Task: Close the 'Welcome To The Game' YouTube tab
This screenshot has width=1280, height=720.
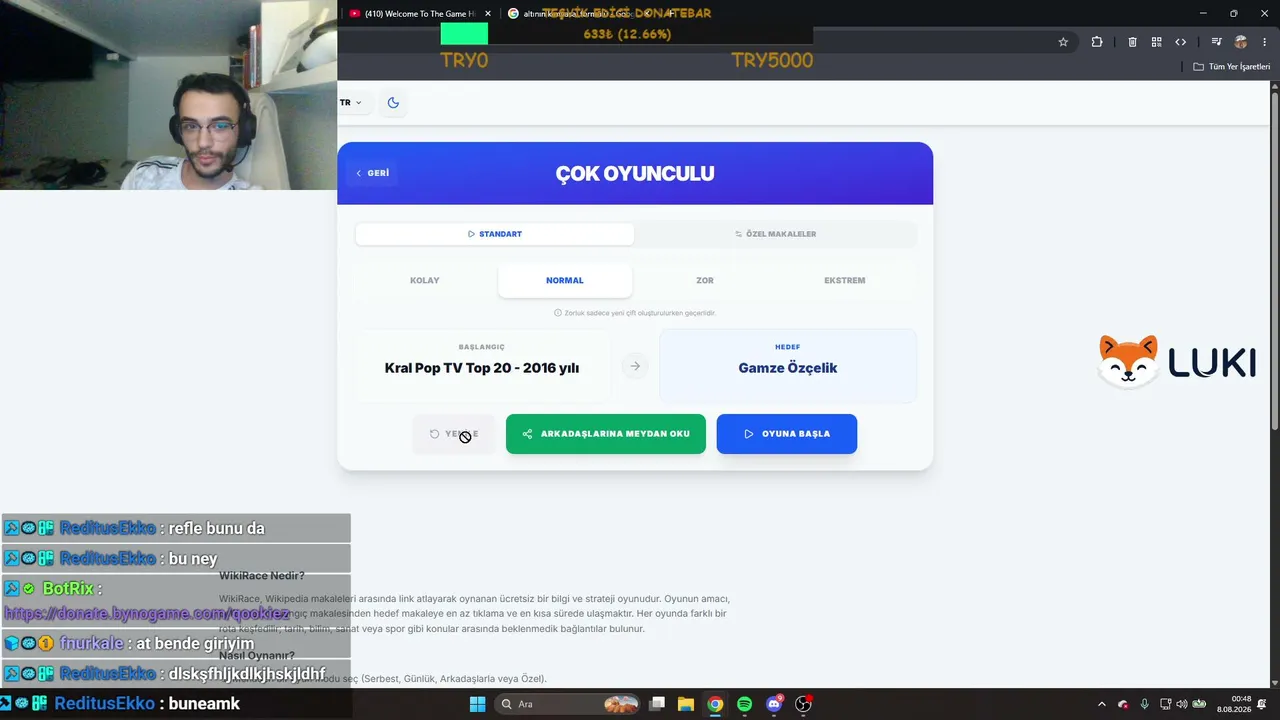Action: 488,14
